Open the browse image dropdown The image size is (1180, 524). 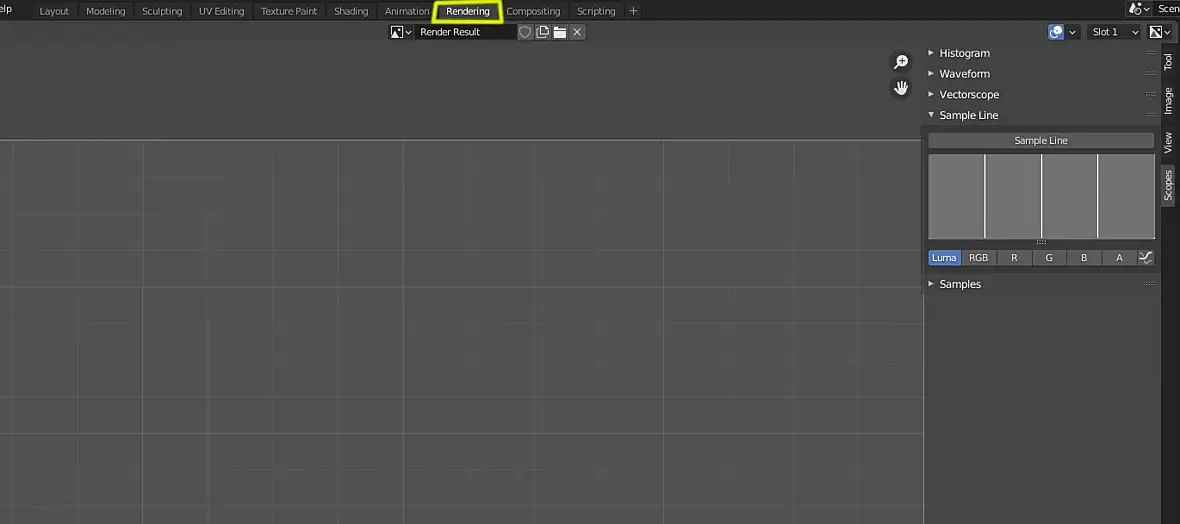click(x=400, y=32)
